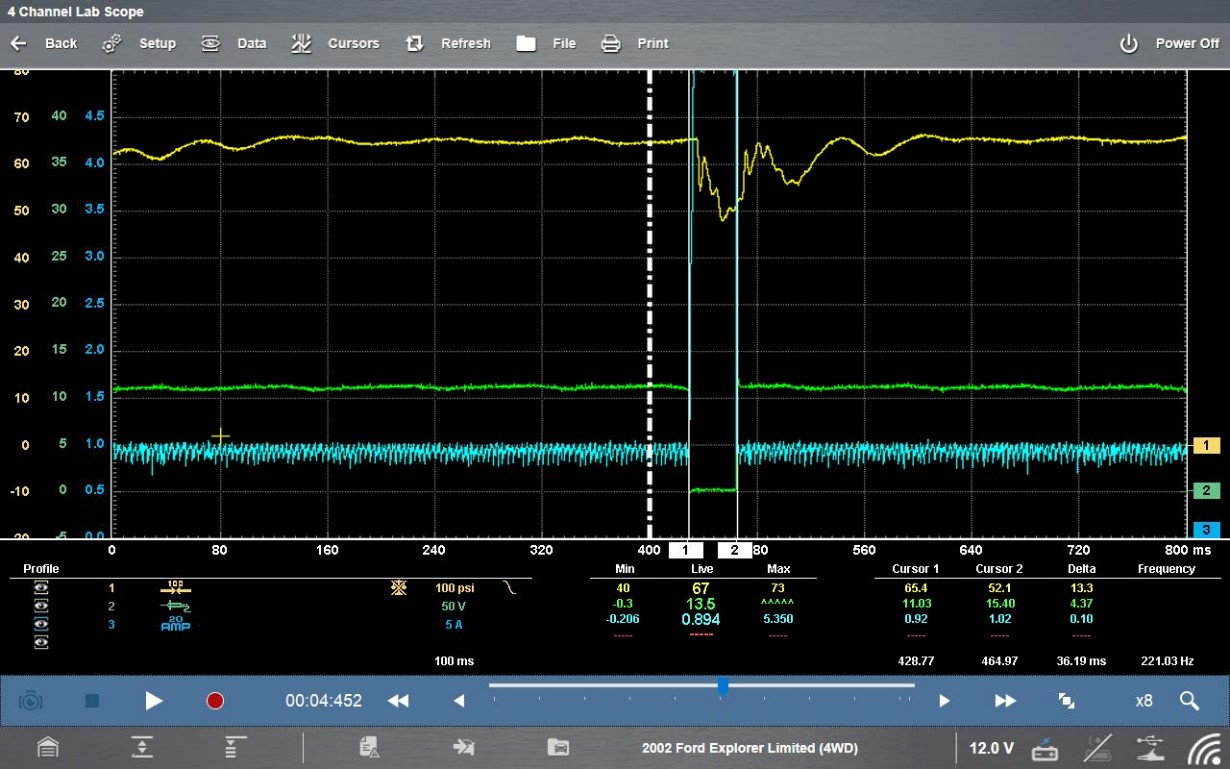Click the fast-forward double arrow icon
The image size is (1230, 769).
[1005, 701]
